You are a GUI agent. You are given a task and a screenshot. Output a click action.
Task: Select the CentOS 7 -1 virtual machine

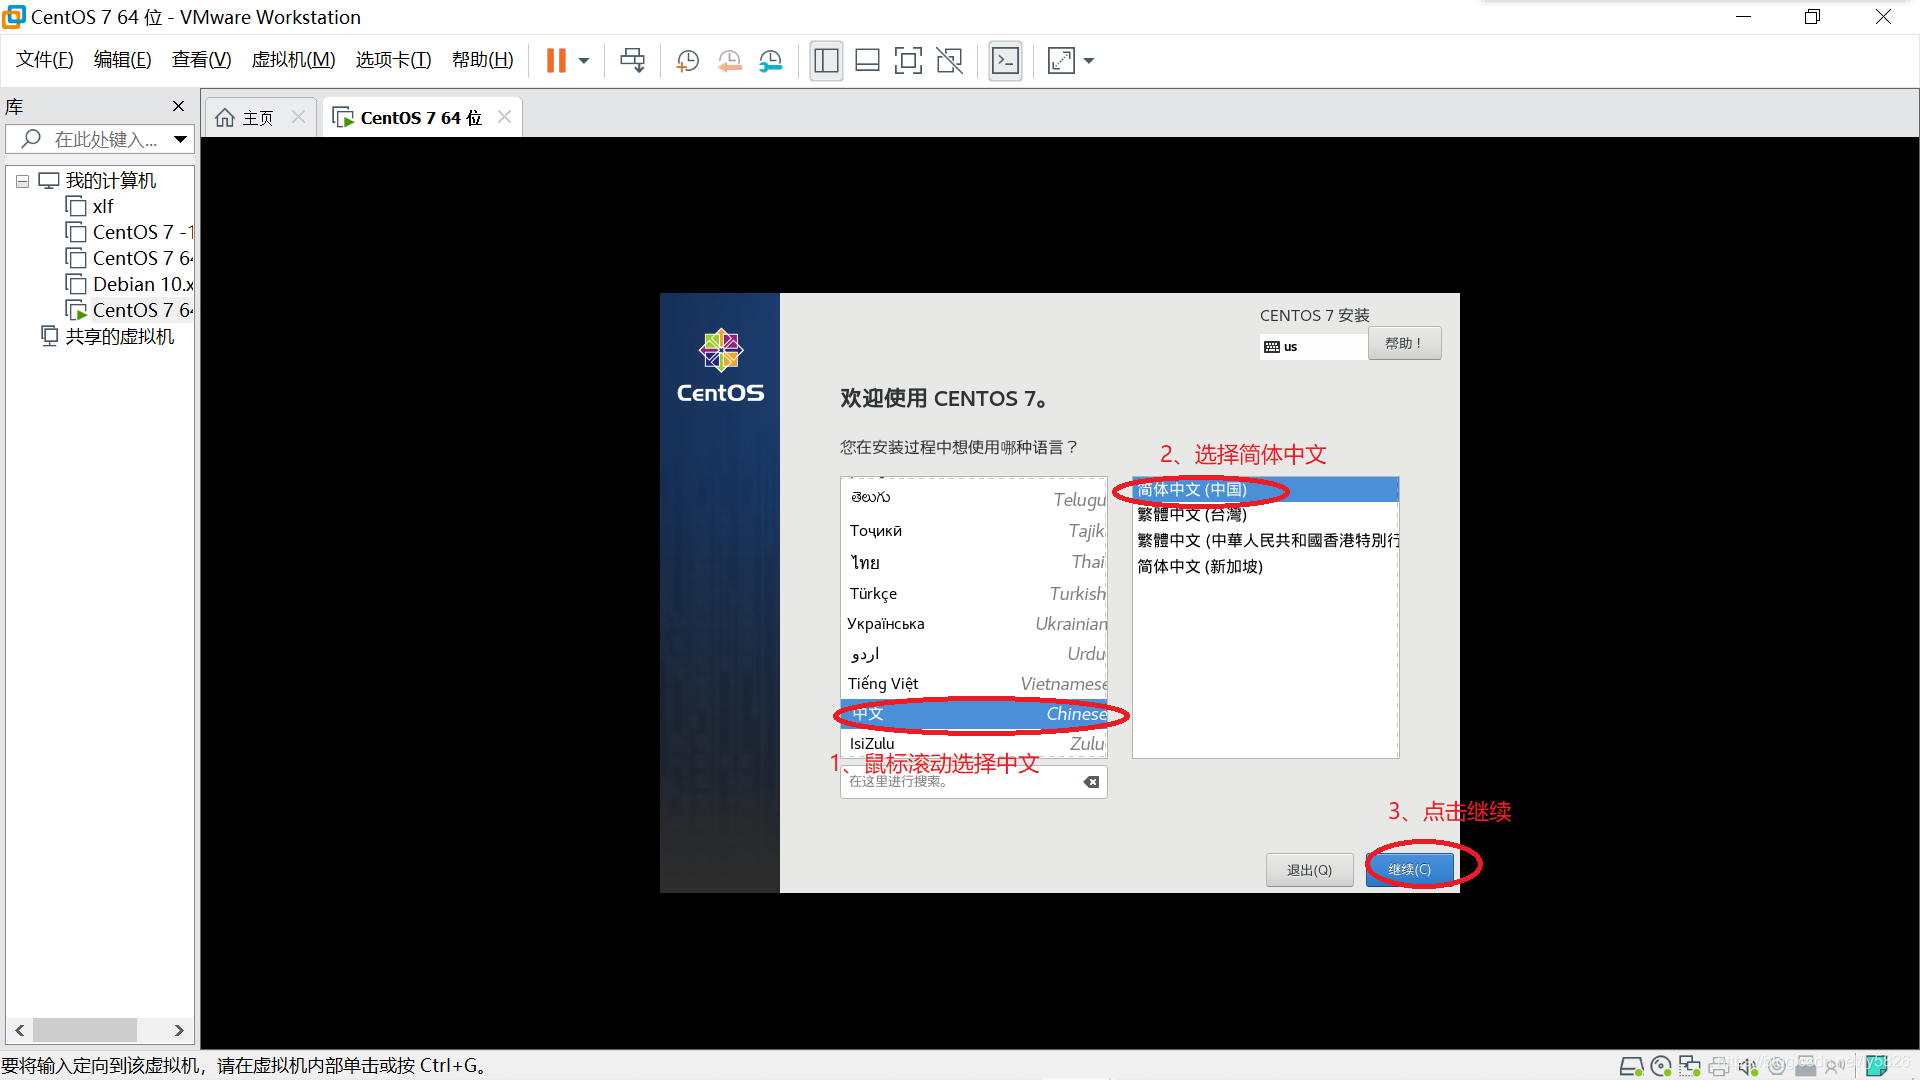coord(130,232)
